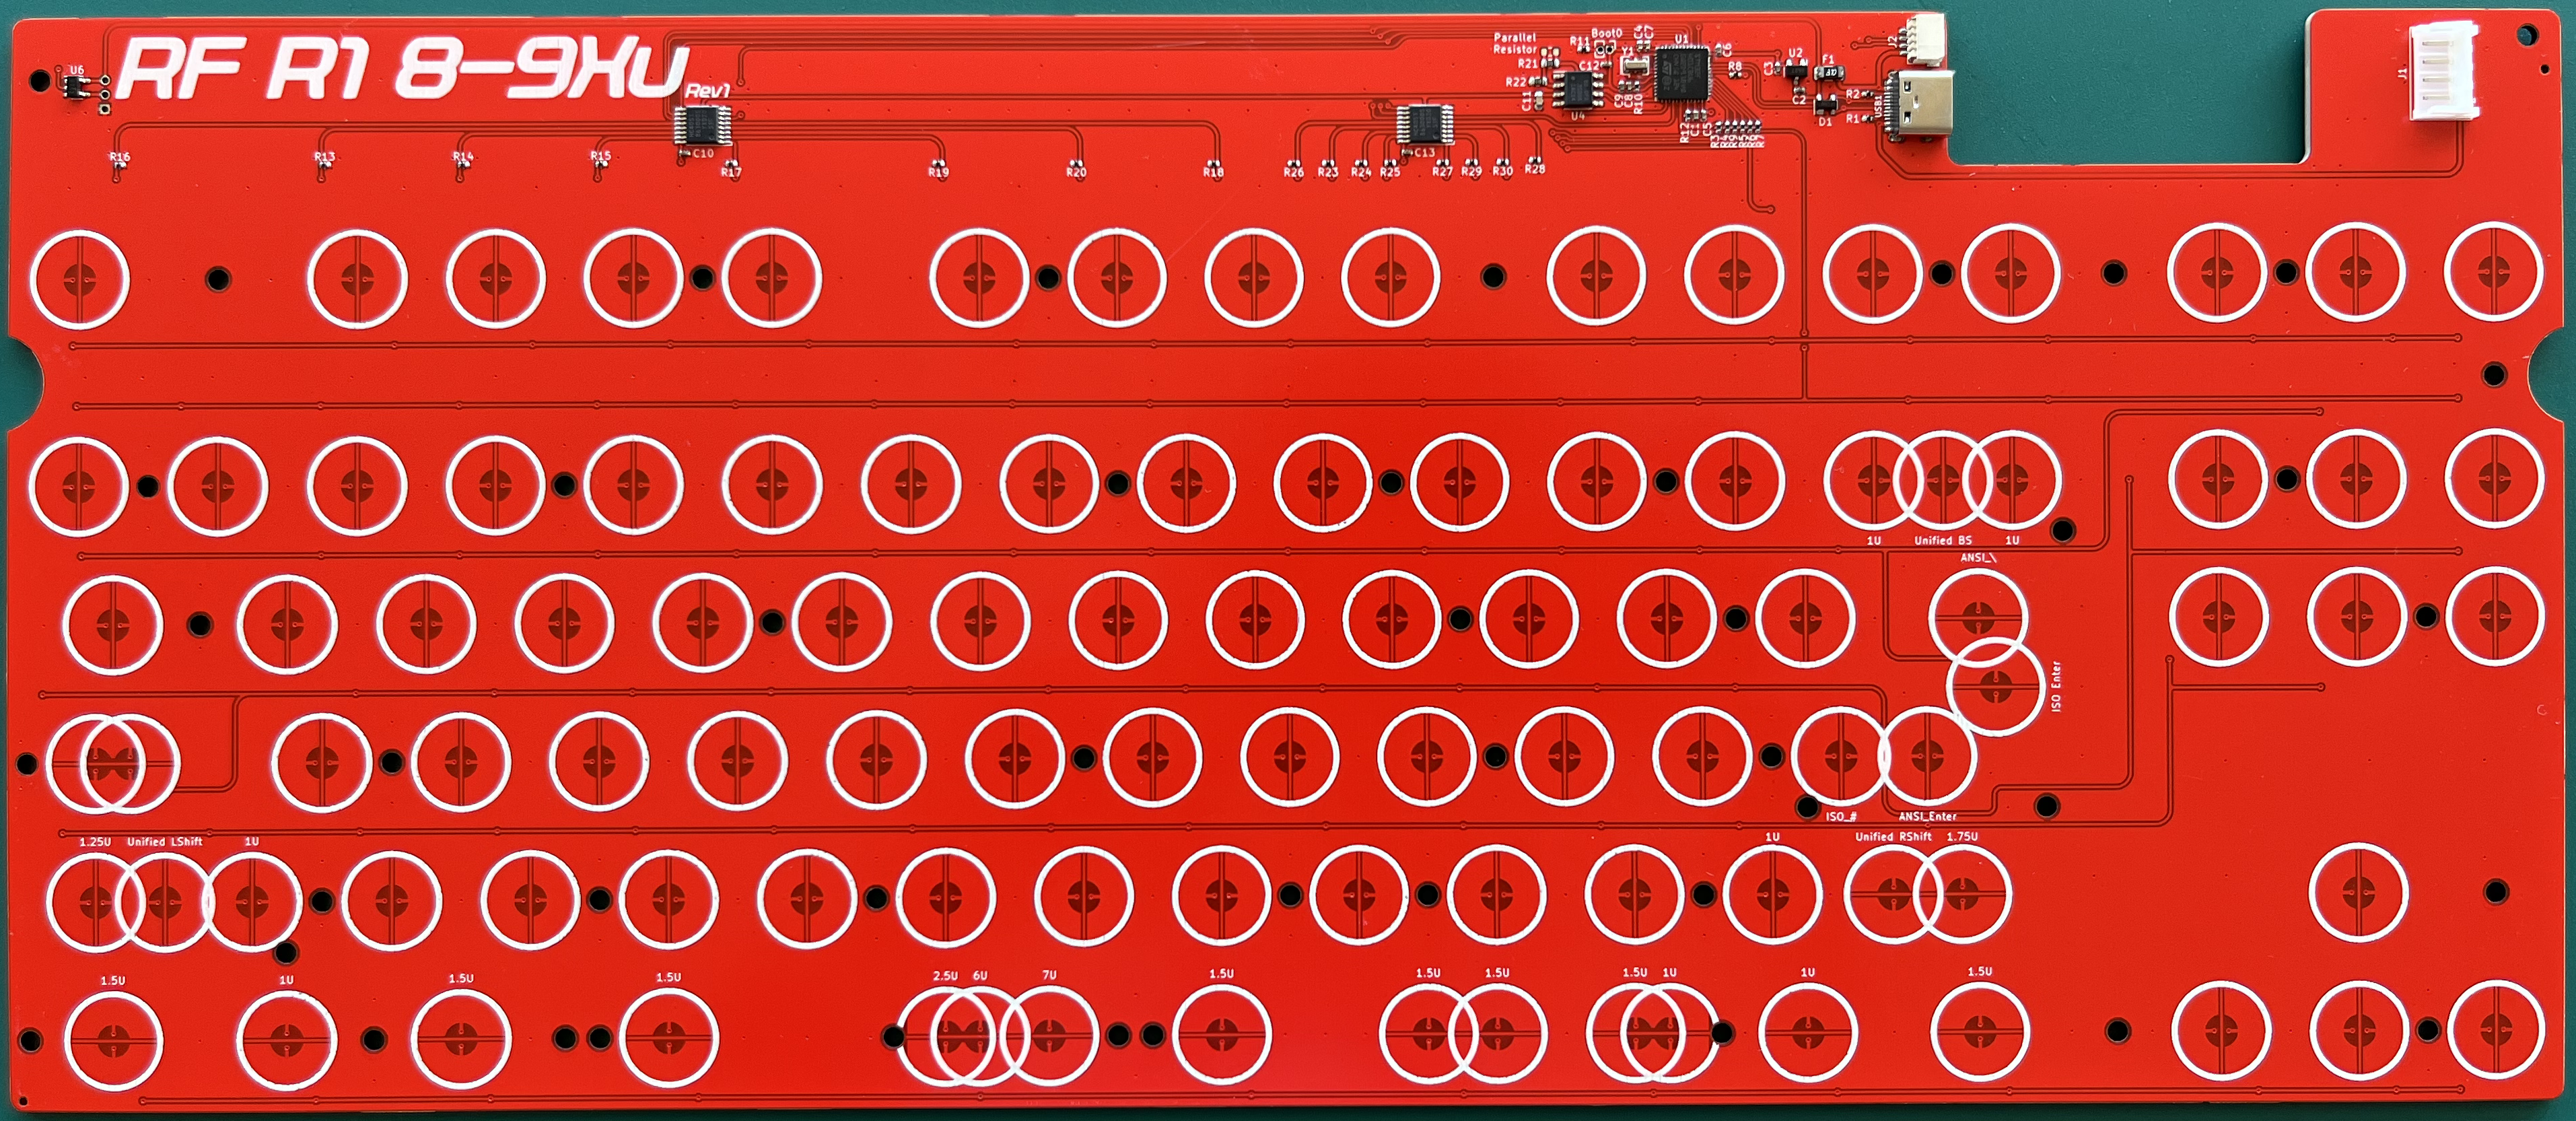Click the "6U" spacebar label
This screenshot has width=2576, height=1121.
click(x=980, y=975)
